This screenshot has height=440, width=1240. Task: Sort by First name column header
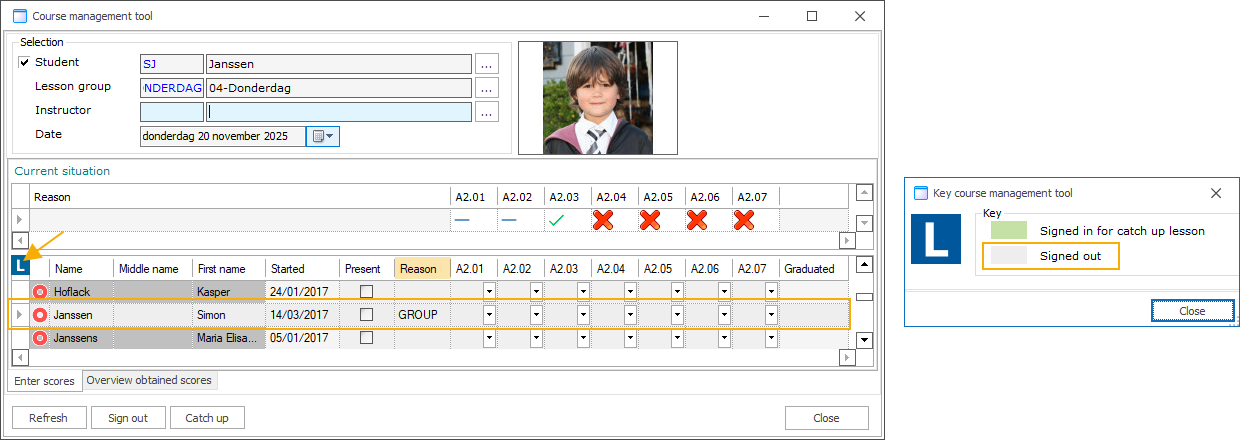pyautogui.click(x=229, y=268)
